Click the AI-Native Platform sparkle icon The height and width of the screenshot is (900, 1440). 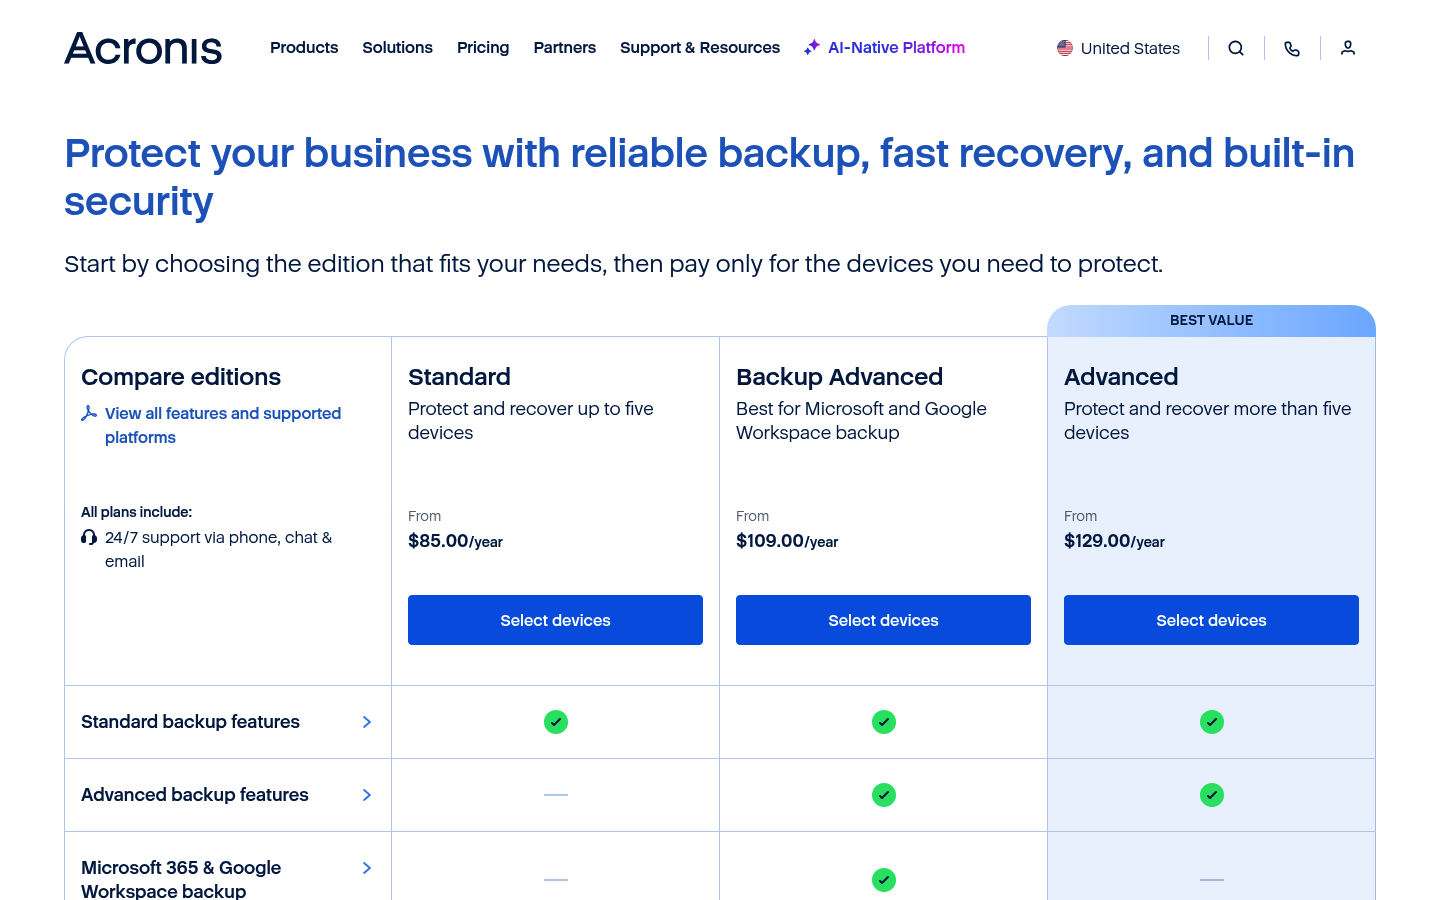(x=812, y=47)
